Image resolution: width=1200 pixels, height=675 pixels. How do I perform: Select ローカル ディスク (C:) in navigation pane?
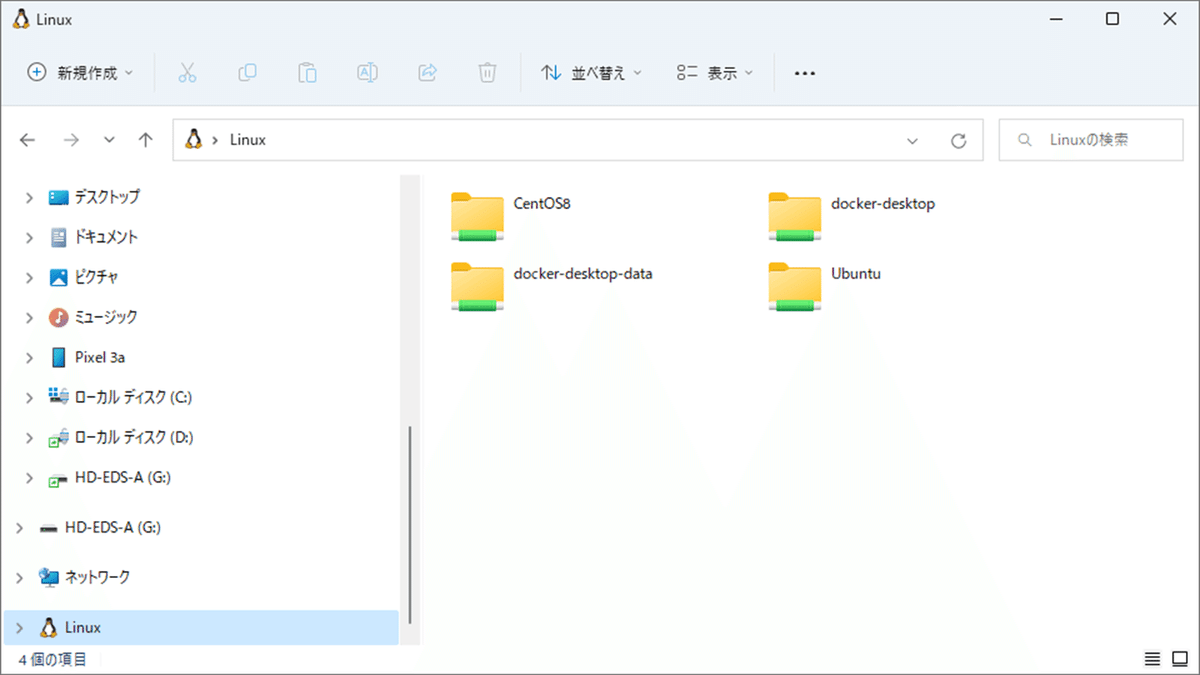tap(133, 397)
